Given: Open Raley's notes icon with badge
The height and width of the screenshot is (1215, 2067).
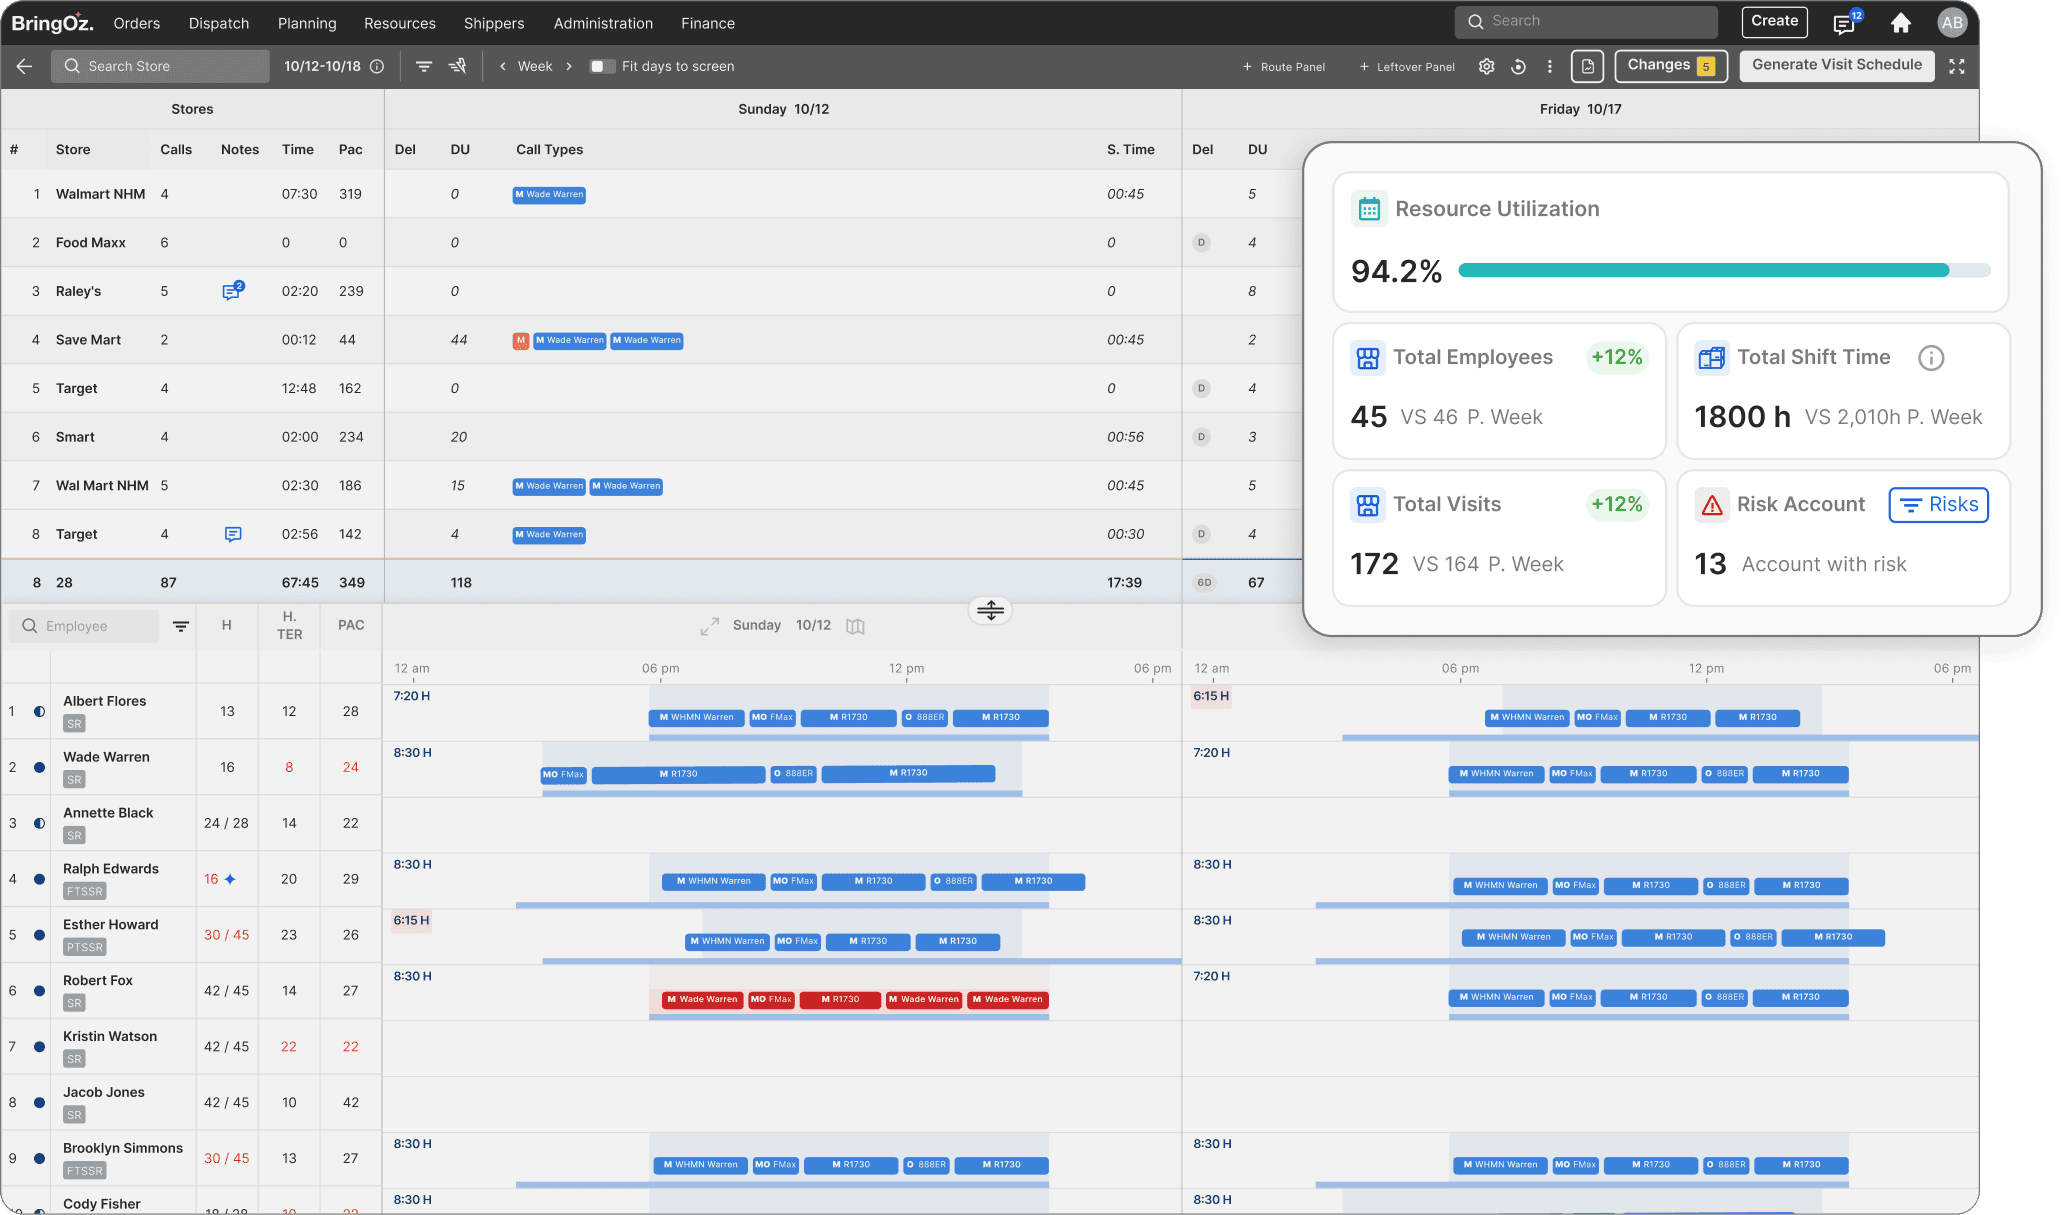Looking at the screenshot, I should tap(232, 291).
